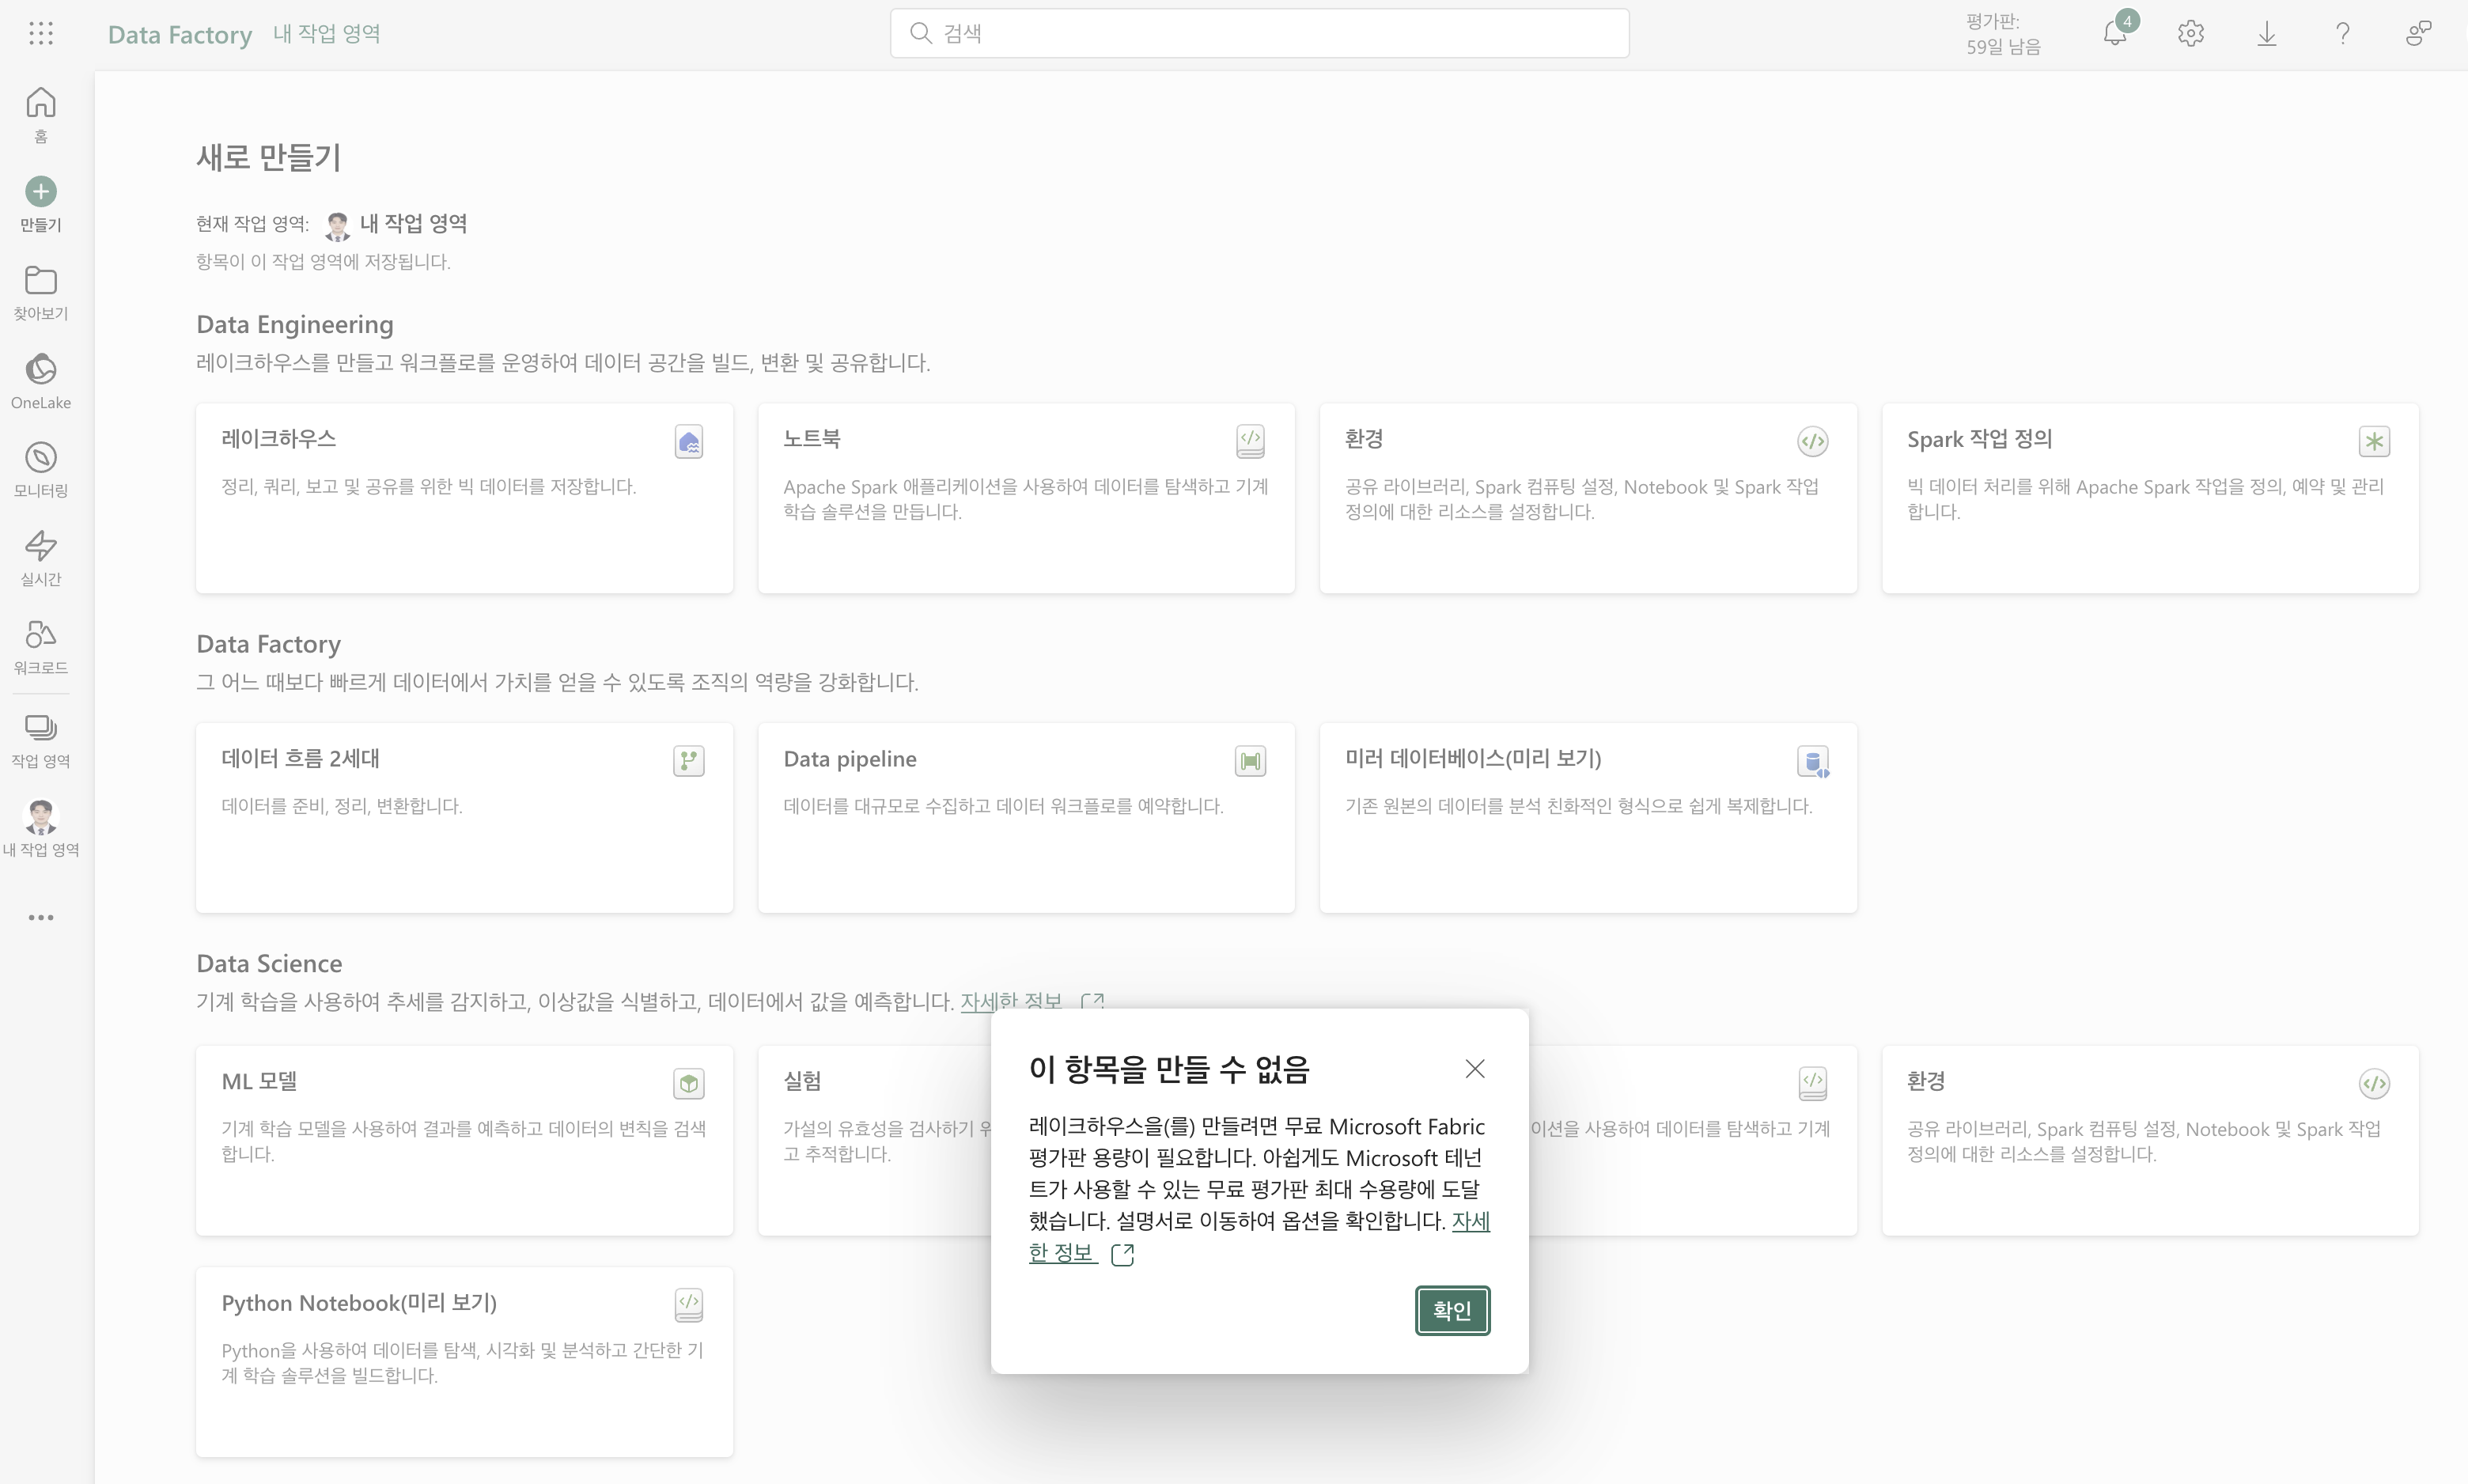This screenshot has width=2468, height=1484.
Task: Click the Data Science notebook card icon behind dialog
Action: pyautogui.click(x=1813, y=1083)
